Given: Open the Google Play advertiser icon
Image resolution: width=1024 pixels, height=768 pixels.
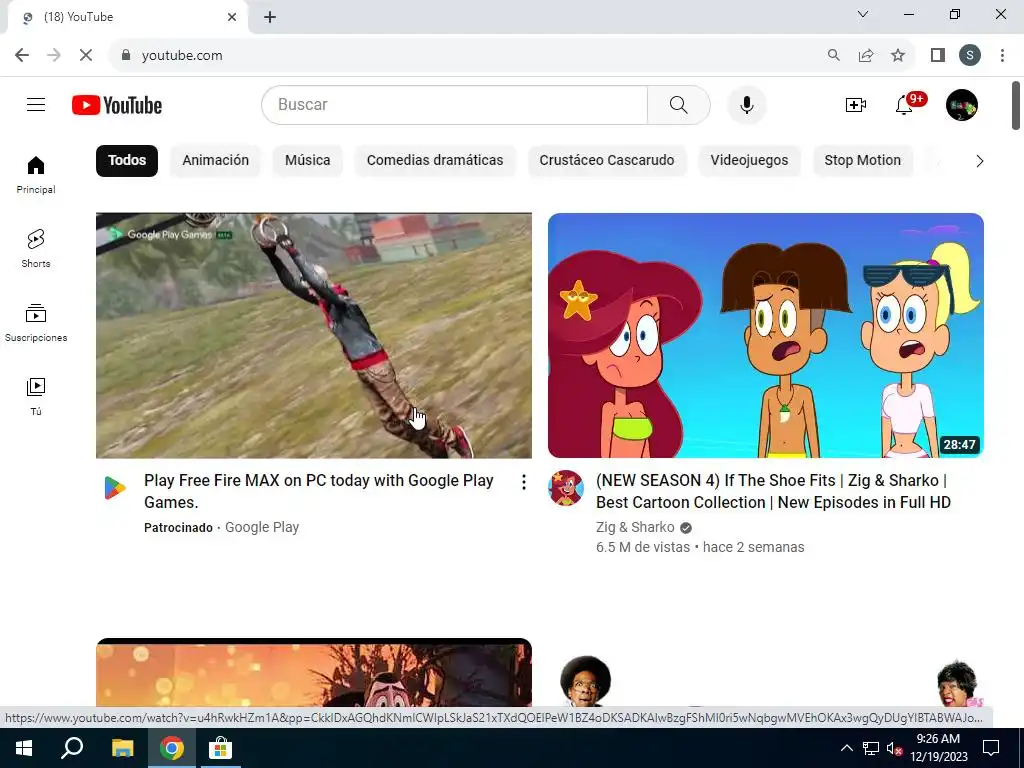Looking at the screenshot, I should (x=115, y=488).
